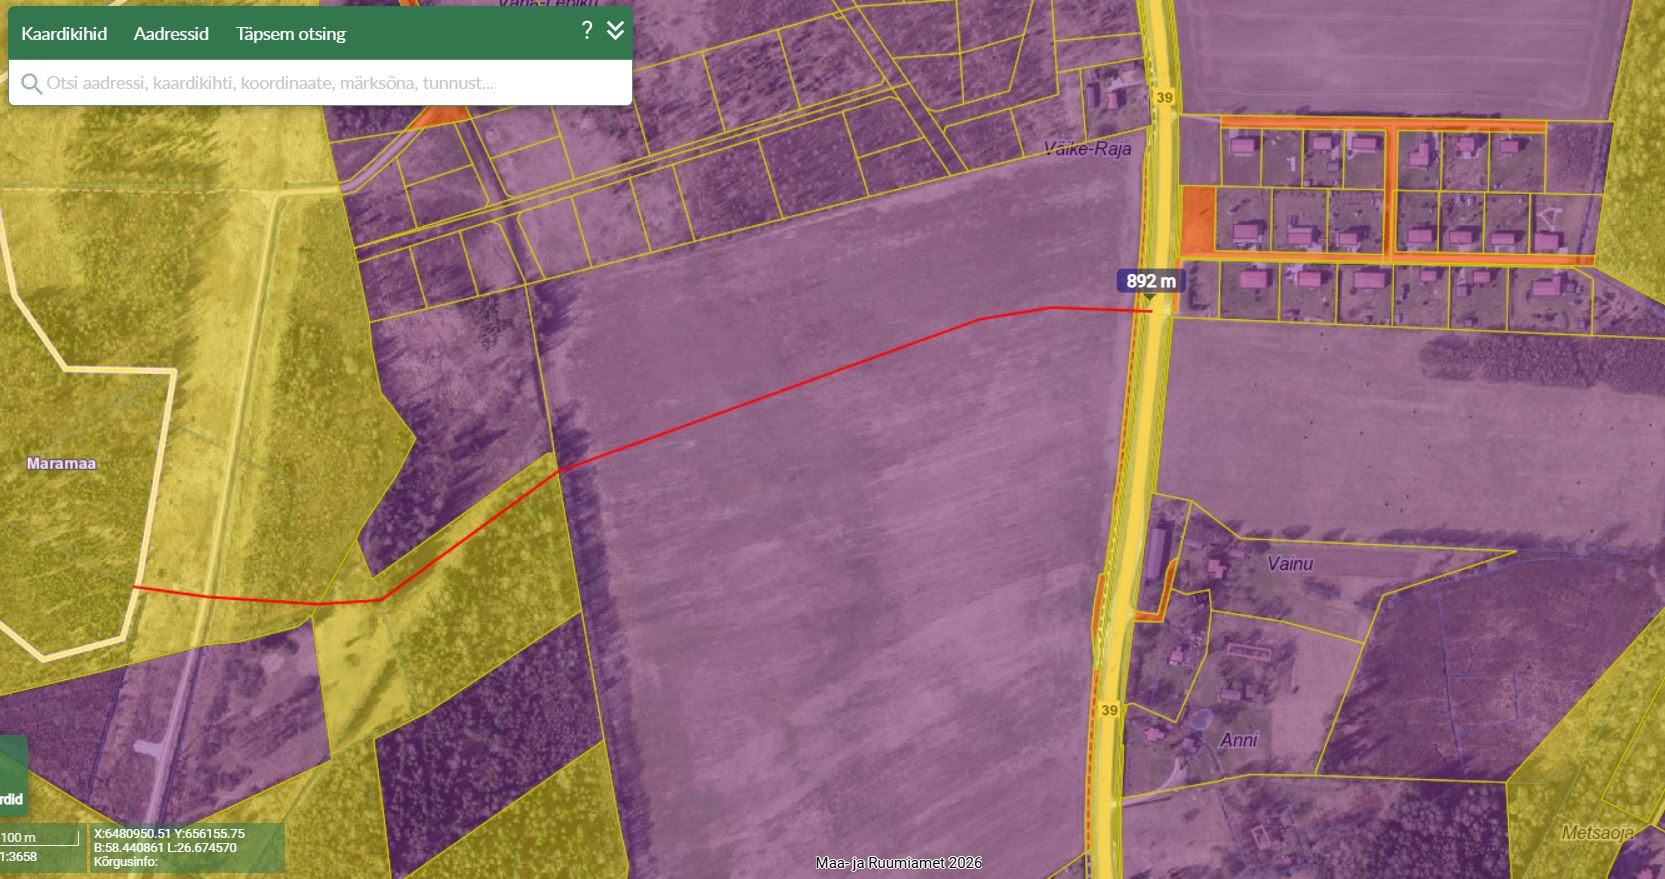This screenshot has height=879, width=1665.
Task: Click the road 39 shield near Anni
Action: coord(1109,710)
